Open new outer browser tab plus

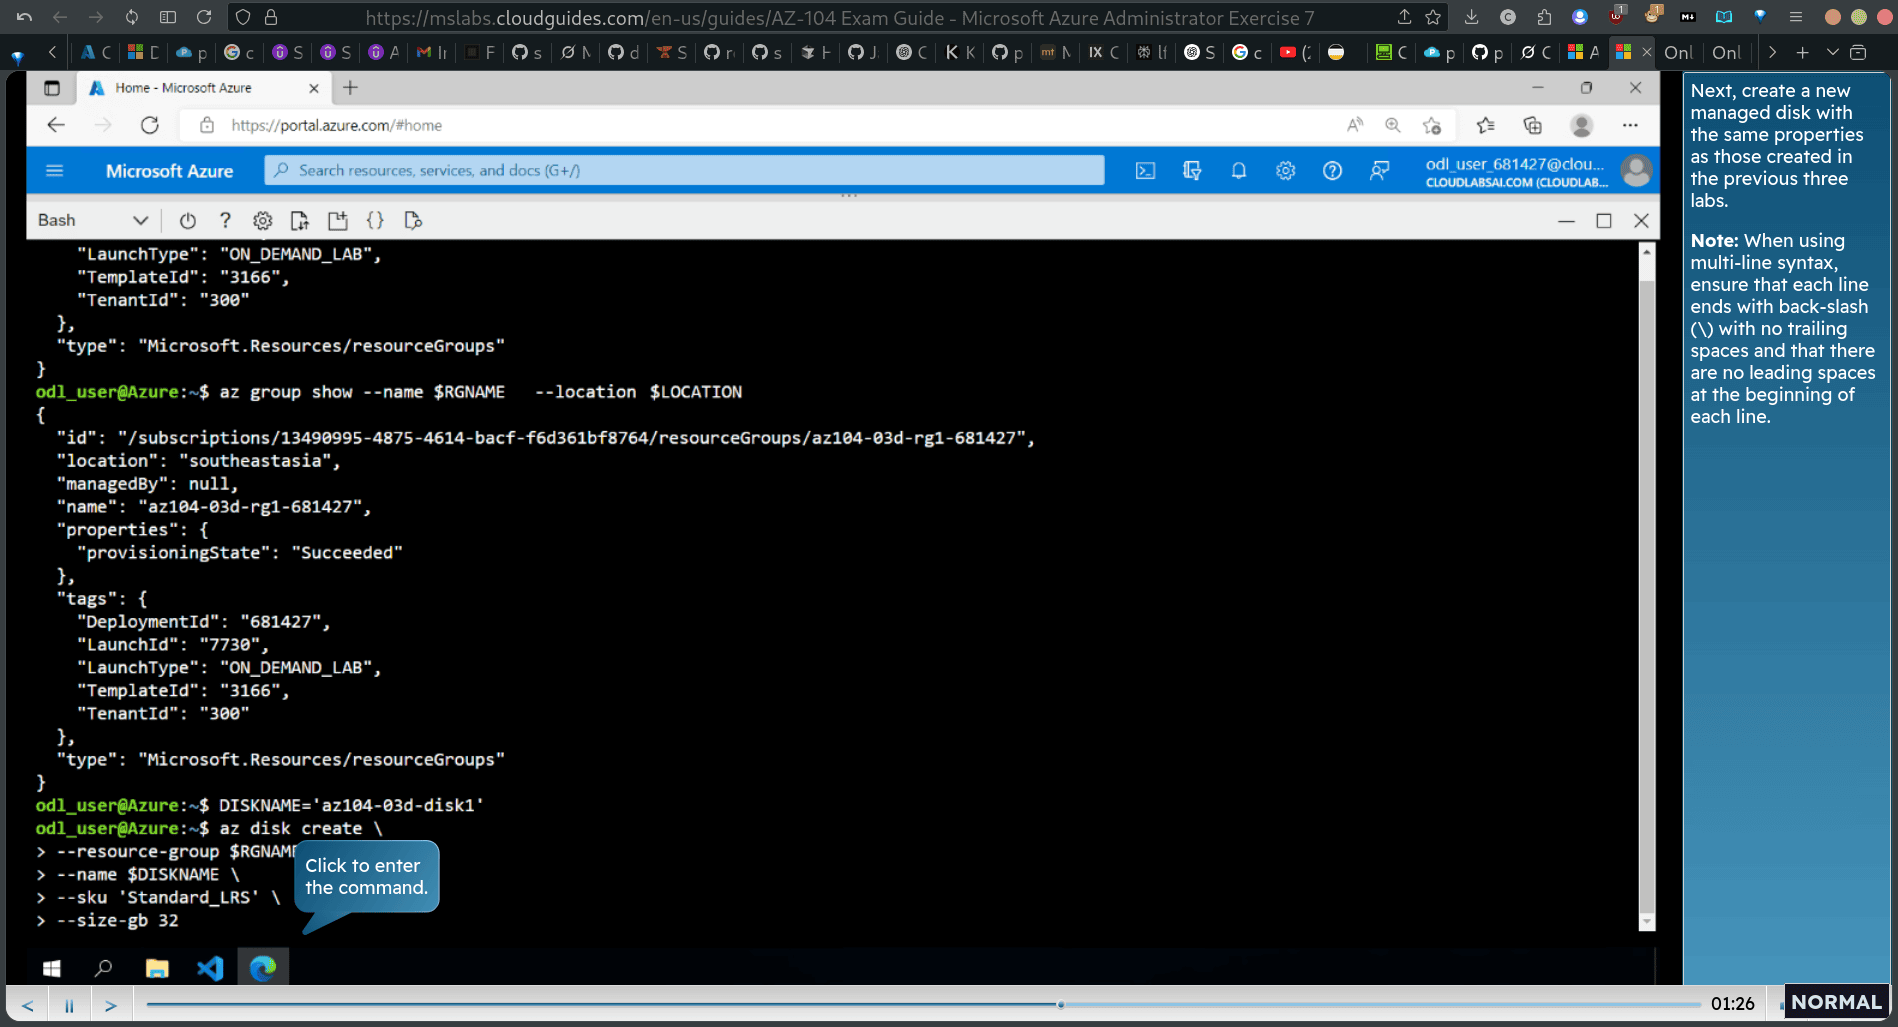tap(1802, 52)
